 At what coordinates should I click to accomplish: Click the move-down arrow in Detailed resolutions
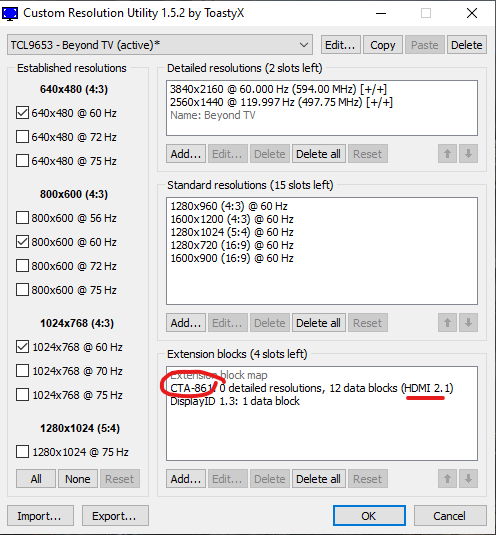468,154
